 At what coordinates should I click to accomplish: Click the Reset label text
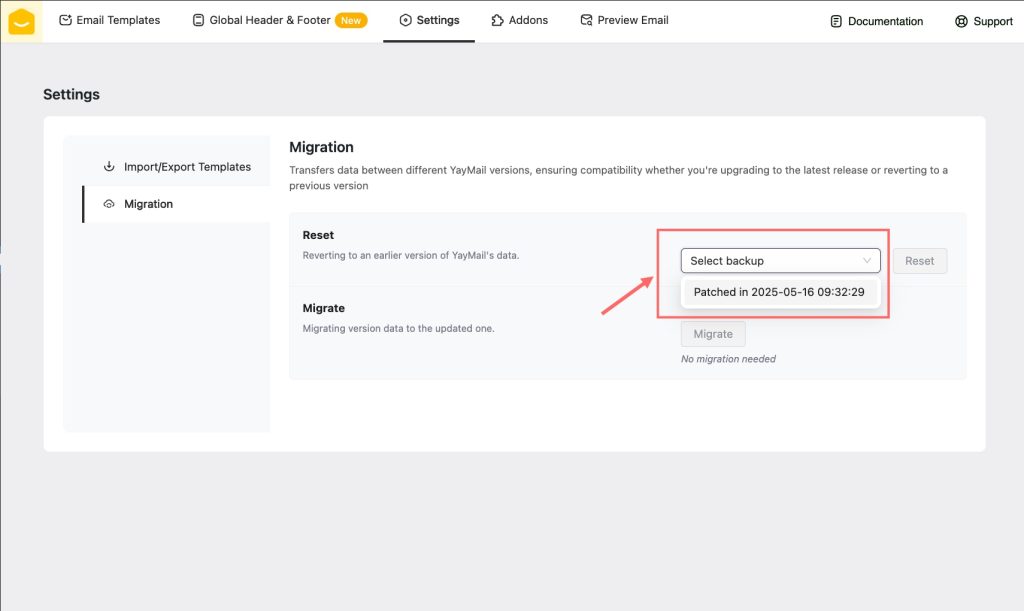tap(318, 235)
